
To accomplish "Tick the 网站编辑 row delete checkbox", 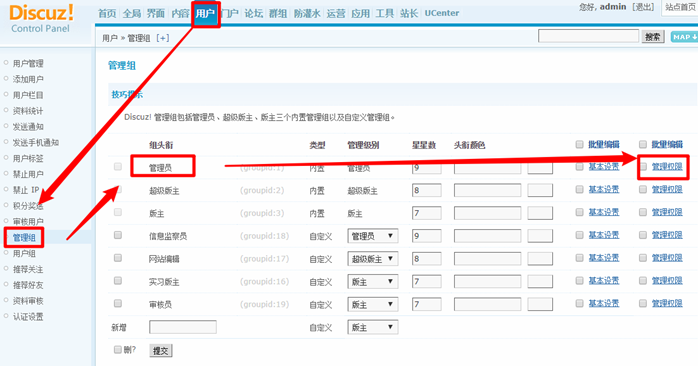I will point(118,258).
